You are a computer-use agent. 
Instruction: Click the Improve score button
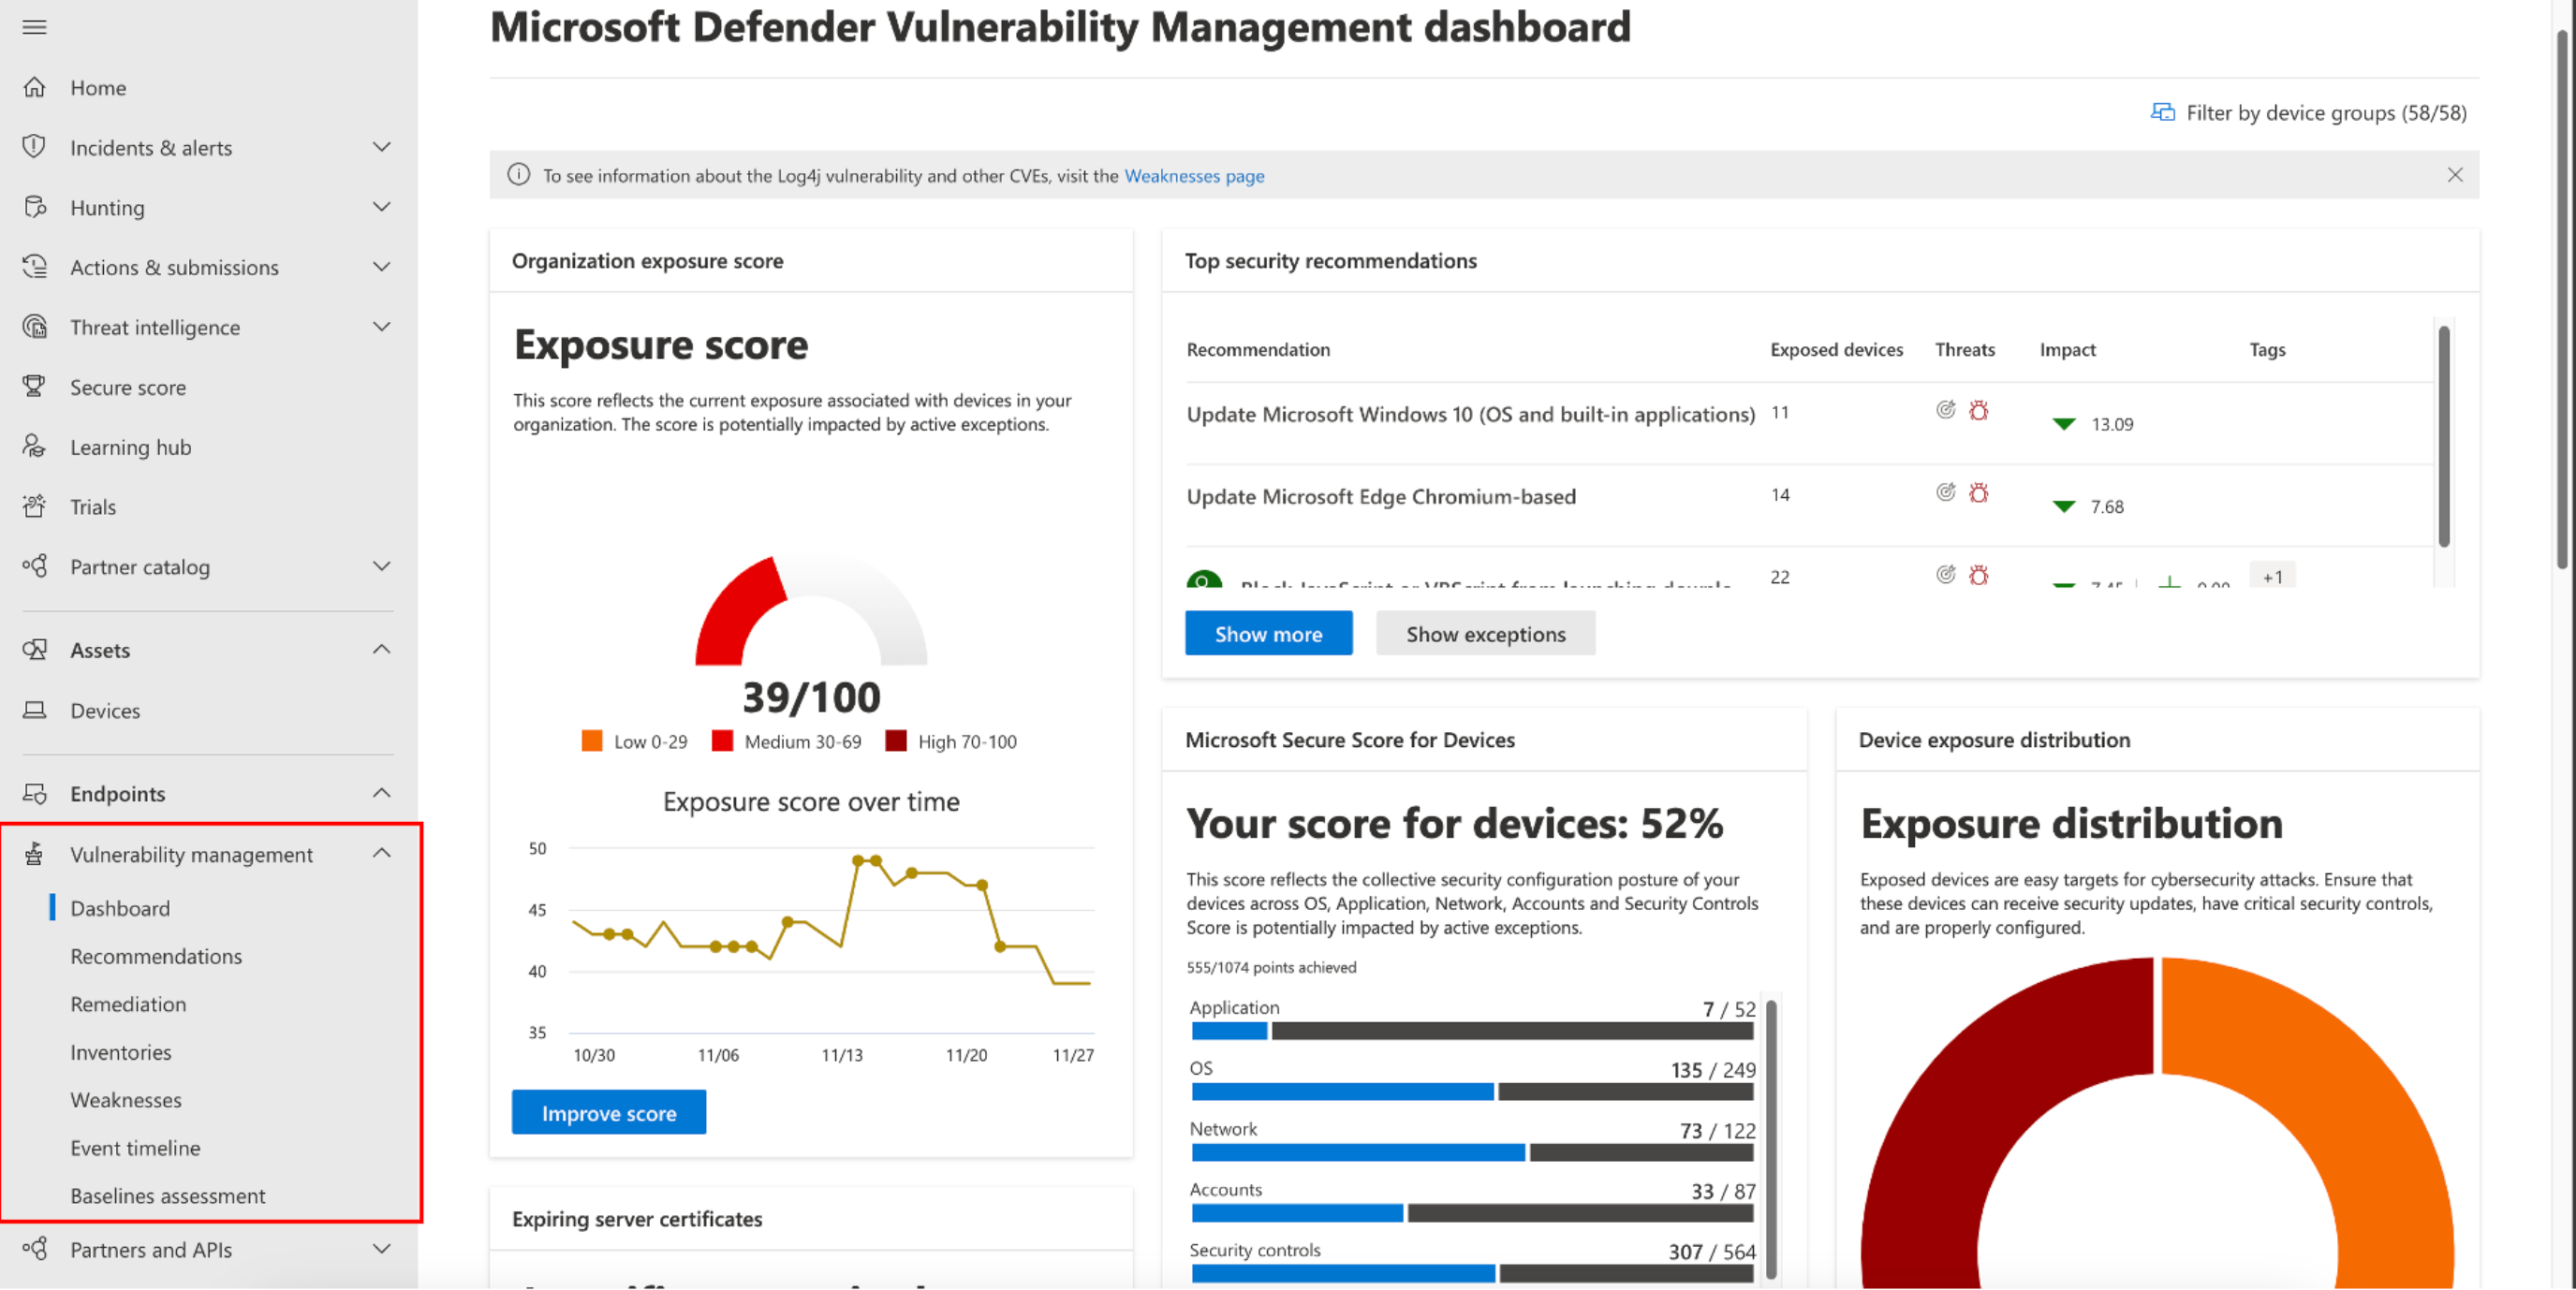click(609, 1112)
